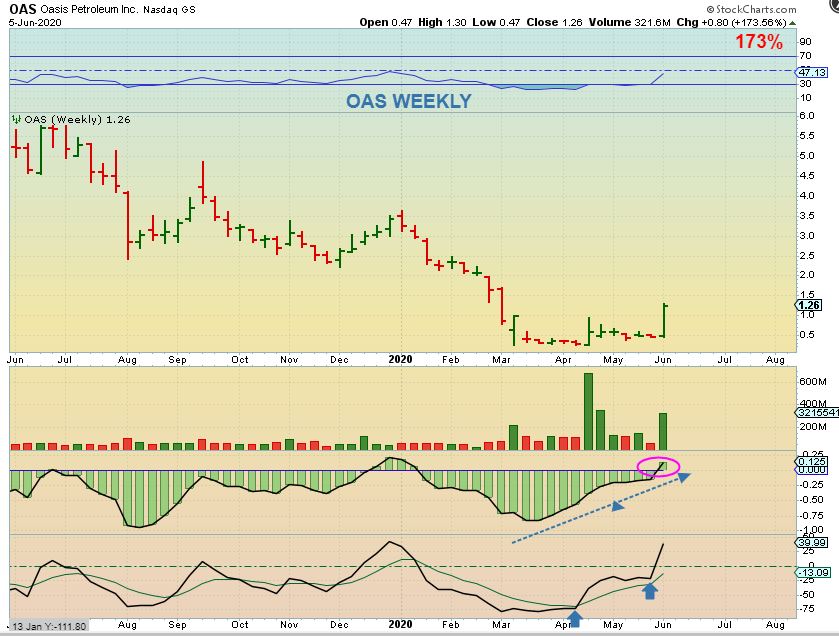Click the Nasdaq GS exchange label
This screenshot has width=839, height=636.
pos(169,10)
